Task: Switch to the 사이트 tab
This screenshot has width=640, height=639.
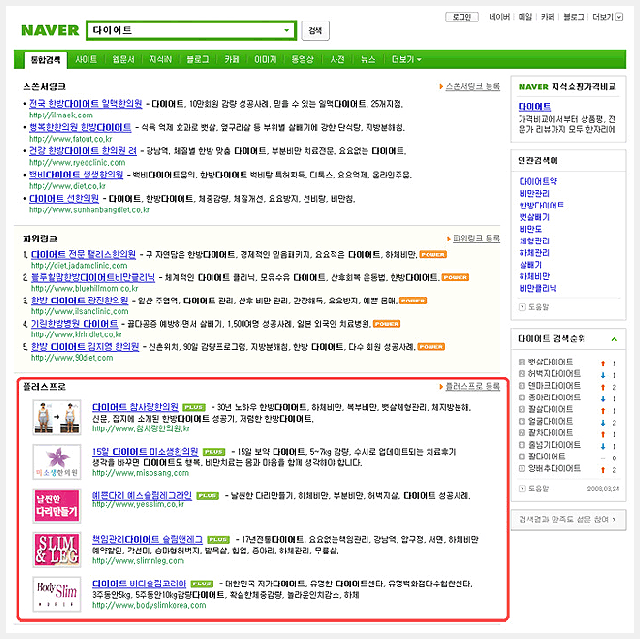Action: point(86,60)
